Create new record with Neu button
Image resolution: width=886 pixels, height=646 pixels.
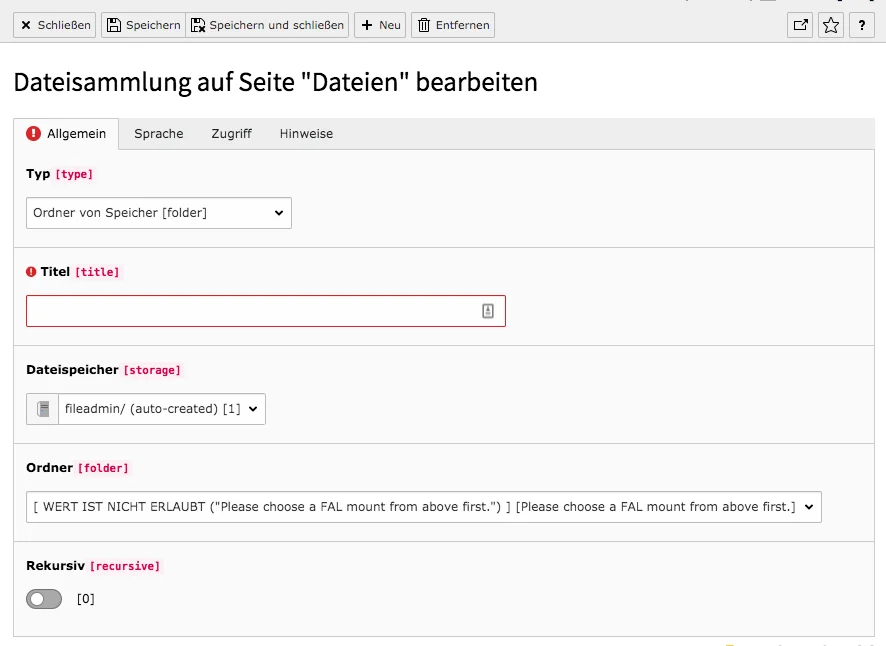(380, 25)
